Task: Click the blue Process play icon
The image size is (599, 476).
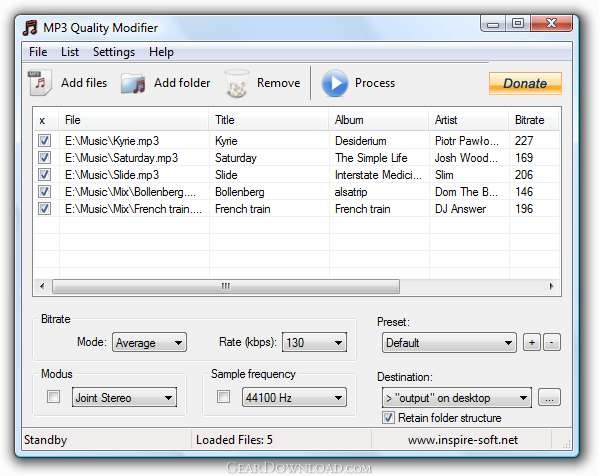Action: (335, 83)
